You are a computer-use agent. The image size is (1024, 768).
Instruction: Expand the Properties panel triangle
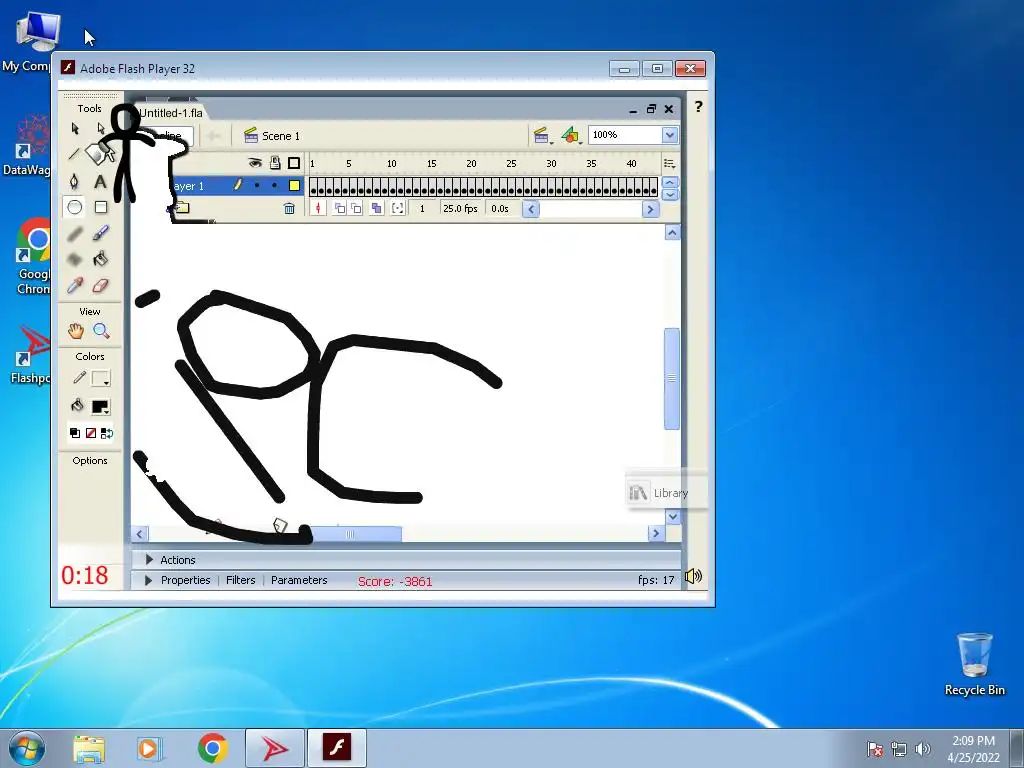coord(148,580)
